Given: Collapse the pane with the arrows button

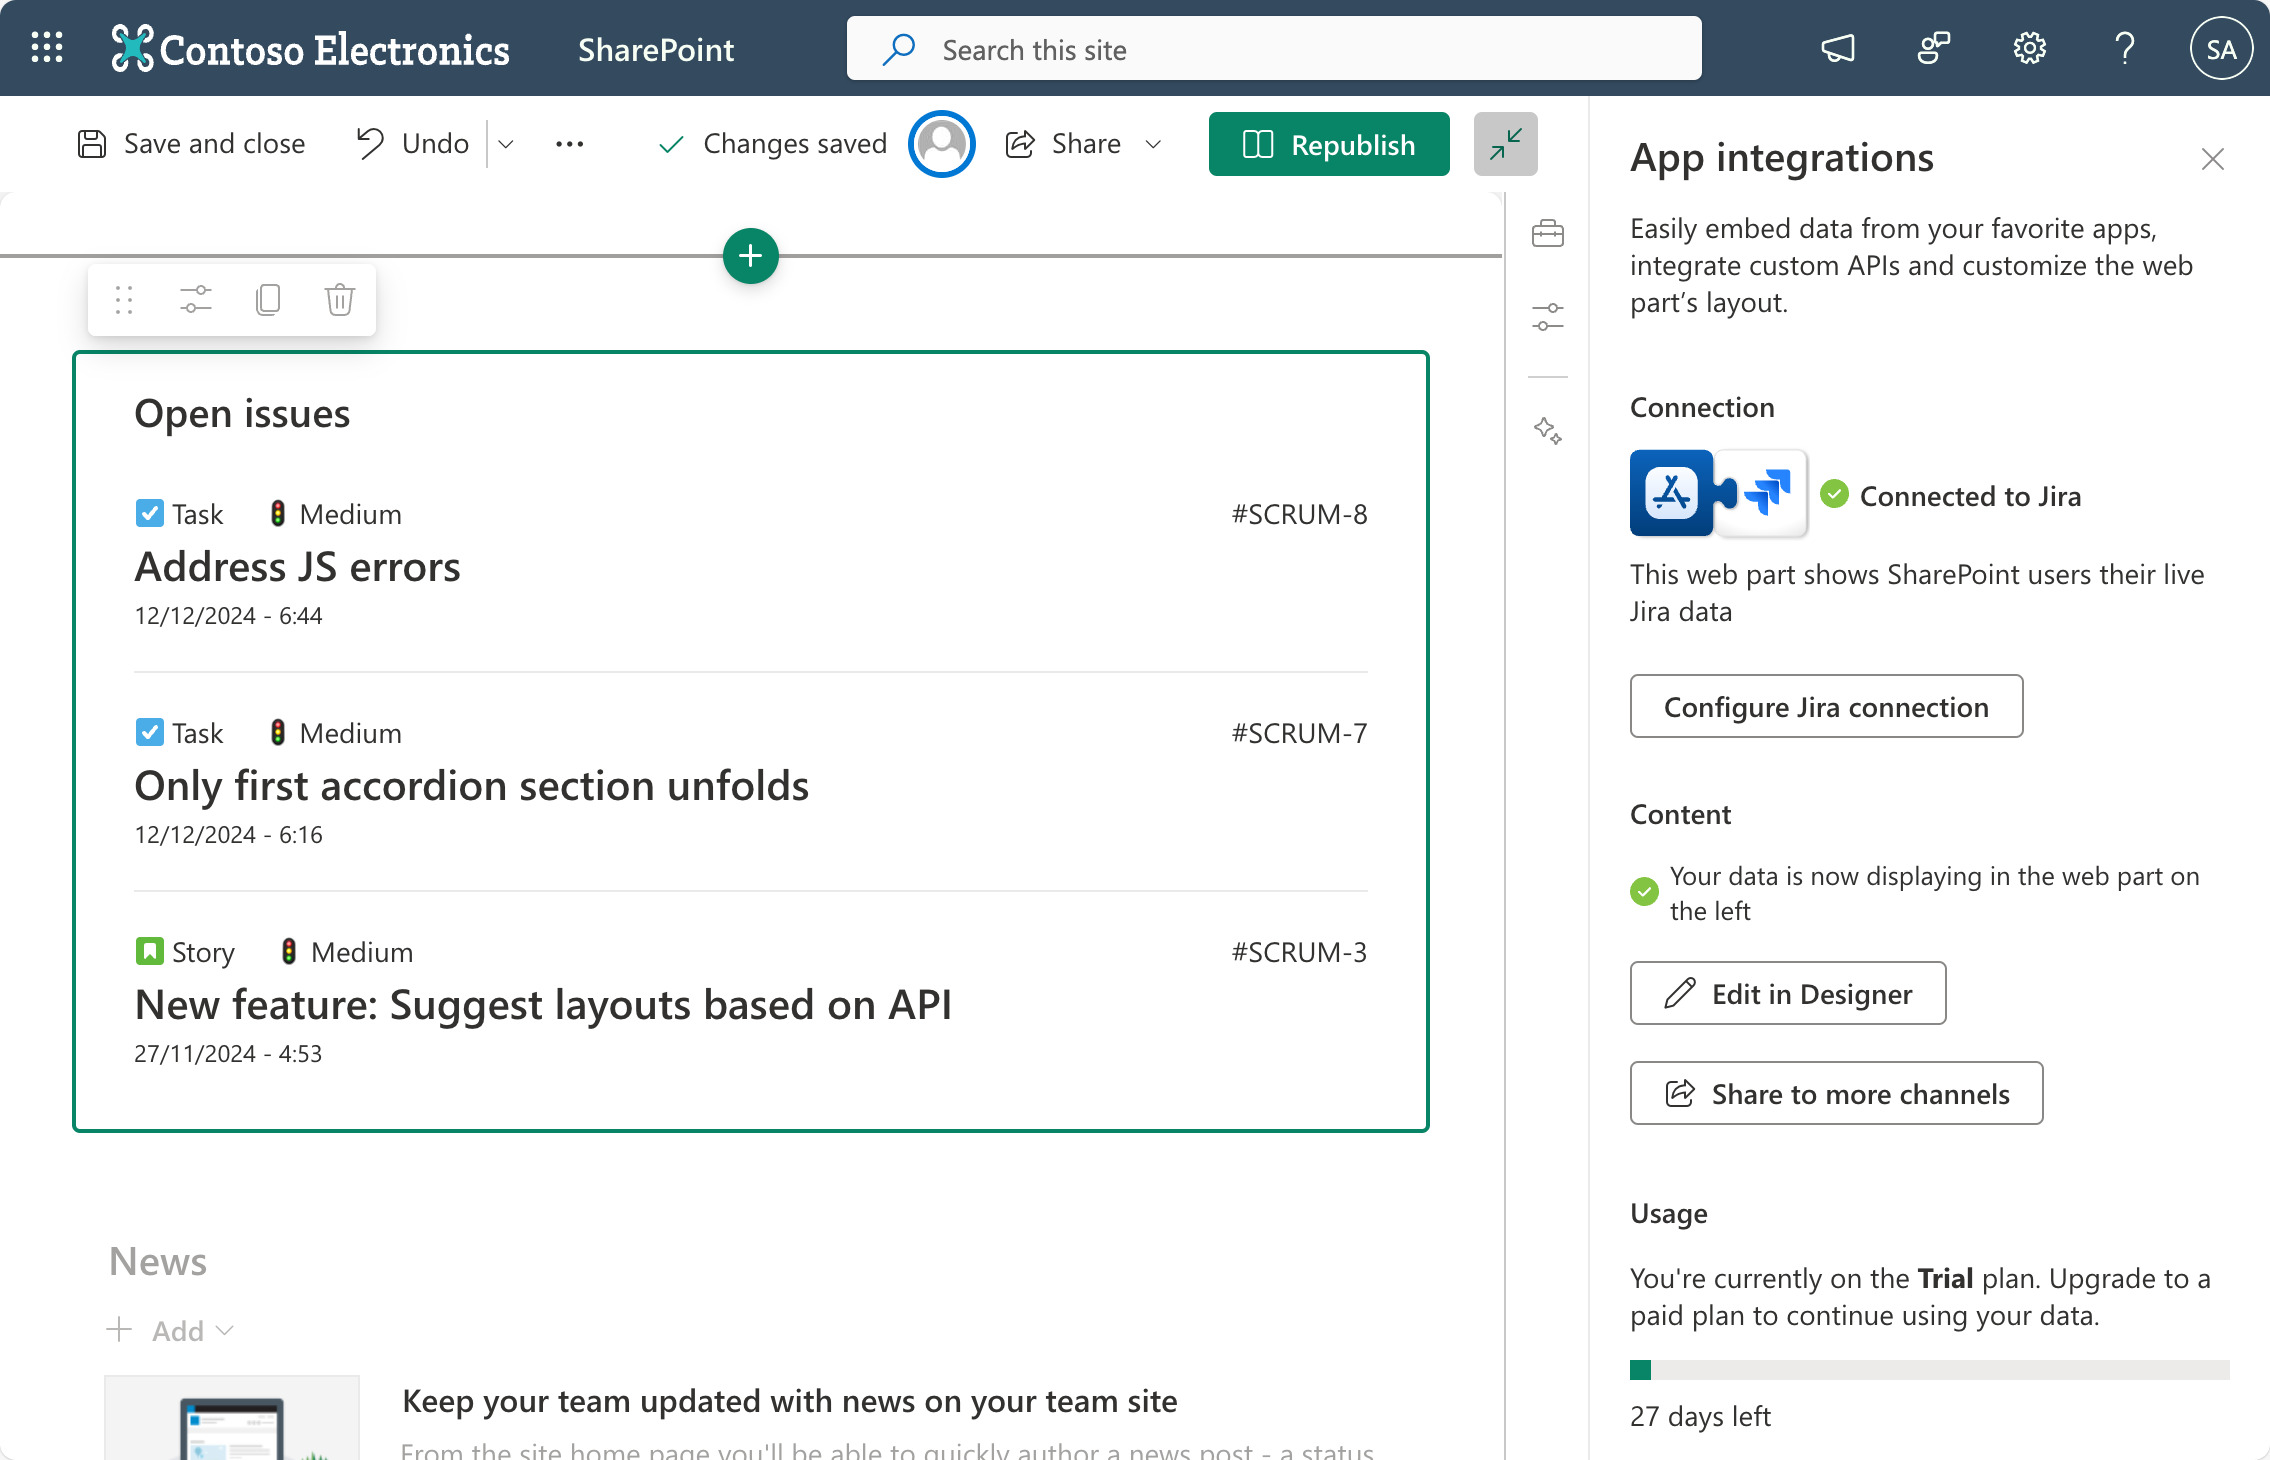Looking at the screenshot, I should pyautogui.click(x=1505, y=144).
